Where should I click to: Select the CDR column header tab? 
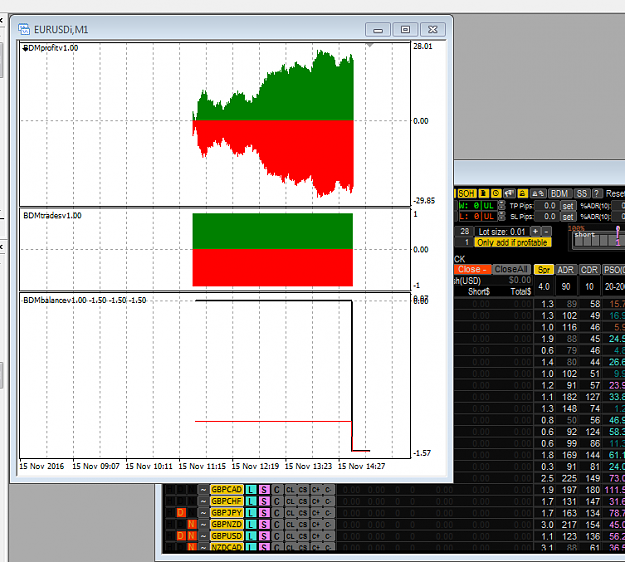click(590, 270)
